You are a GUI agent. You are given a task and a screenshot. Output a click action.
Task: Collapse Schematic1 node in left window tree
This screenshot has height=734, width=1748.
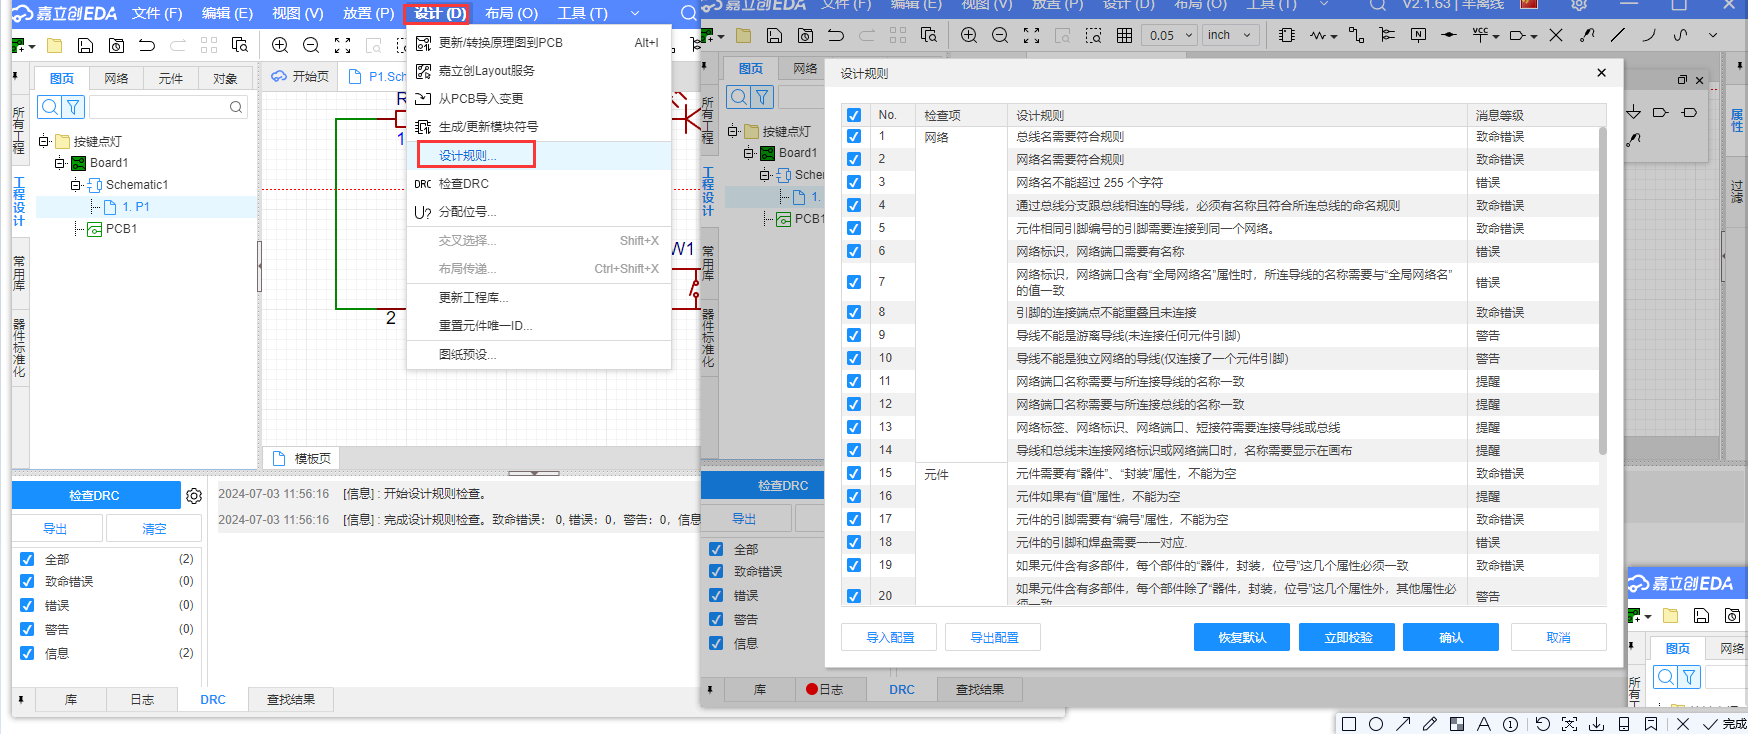pyautogui.click(x=76, y=185)
